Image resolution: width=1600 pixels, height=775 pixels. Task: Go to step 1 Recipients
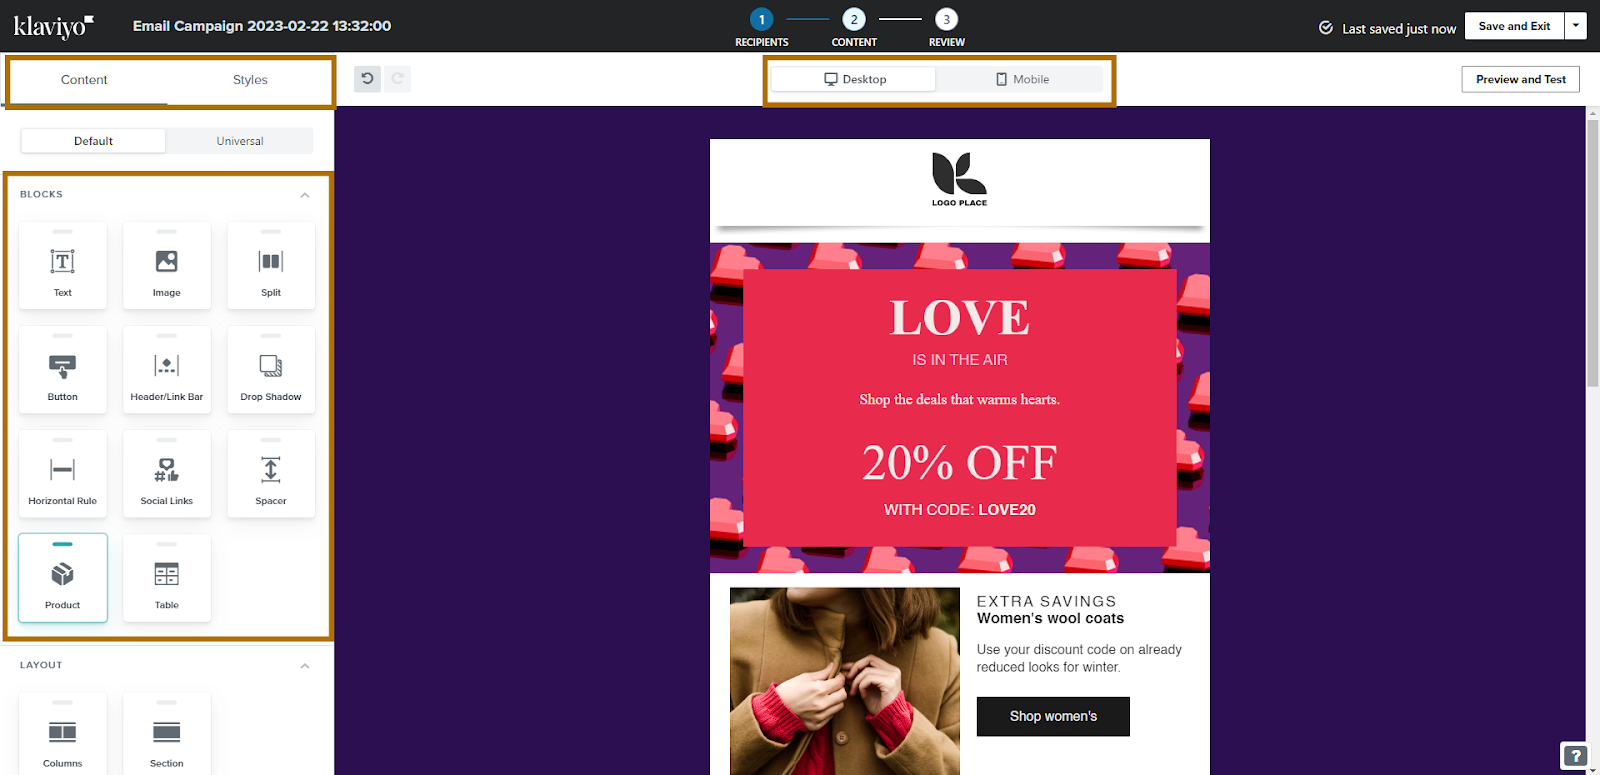(762, 27)
